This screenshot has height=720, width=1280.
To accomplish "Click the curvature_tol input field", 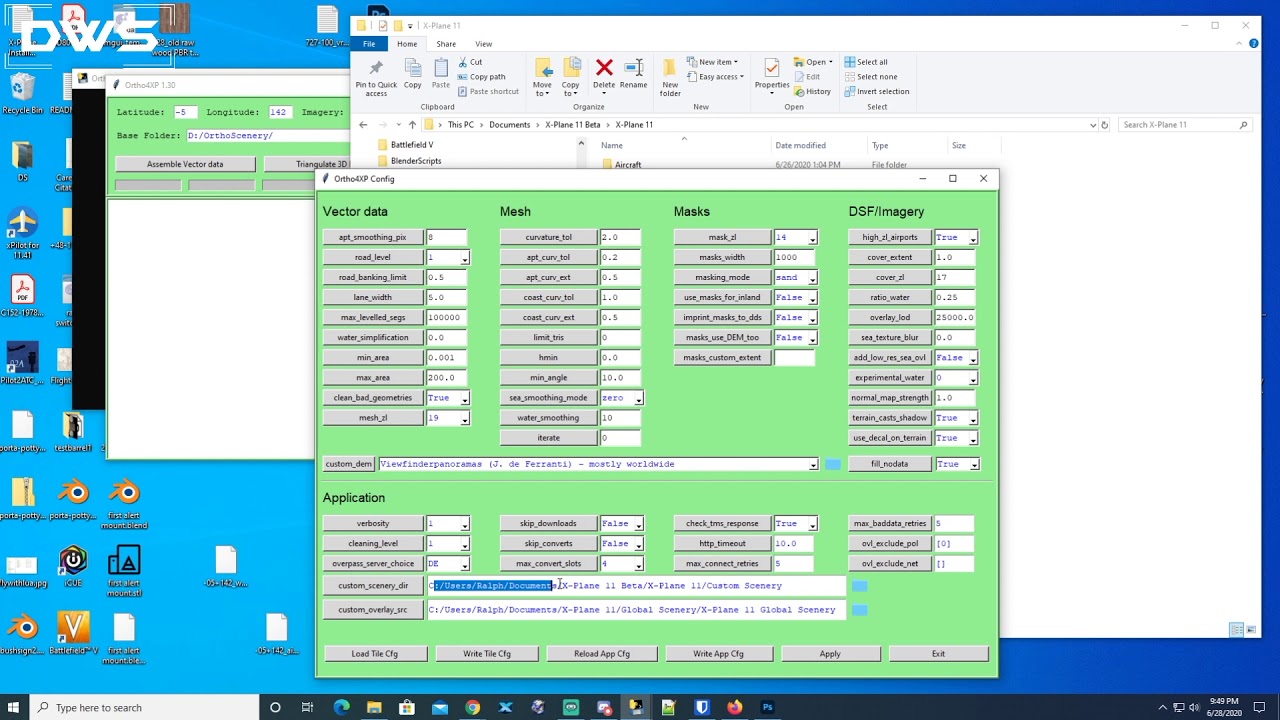I will point(620,238).
